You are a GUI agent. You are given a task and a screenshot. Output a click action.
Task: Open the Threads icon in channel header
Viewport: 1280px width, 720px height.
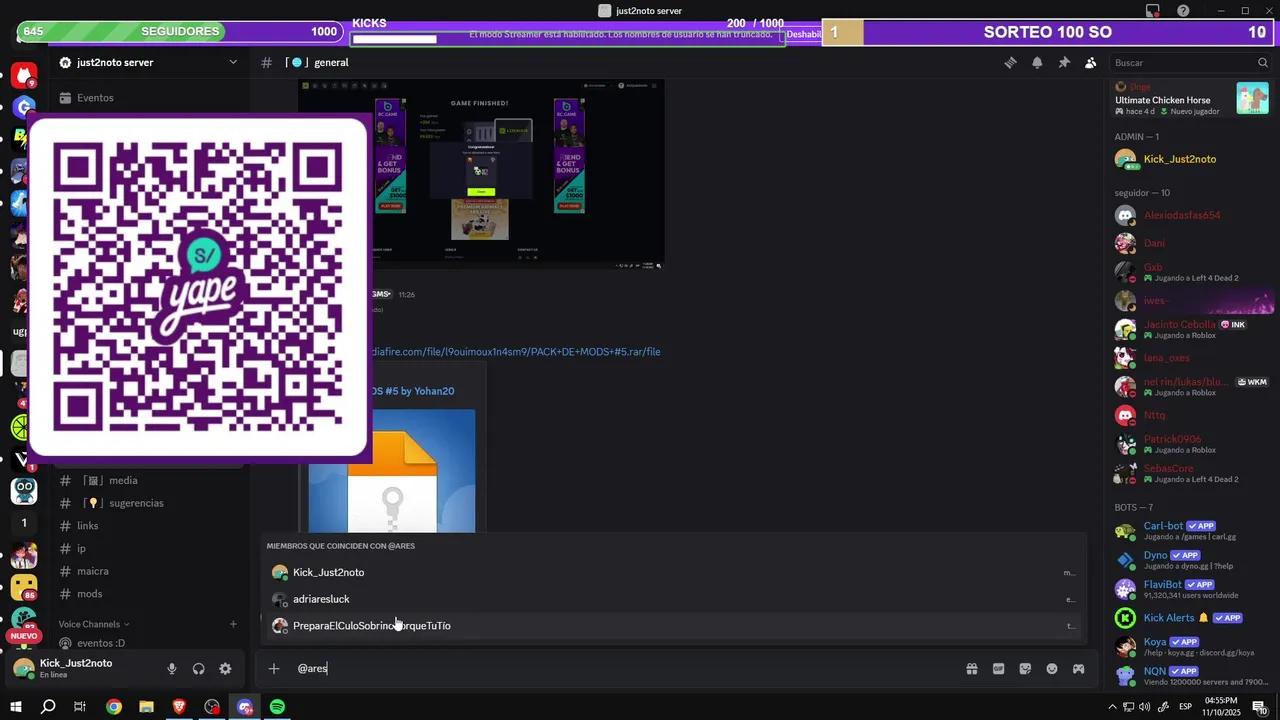1010,62
